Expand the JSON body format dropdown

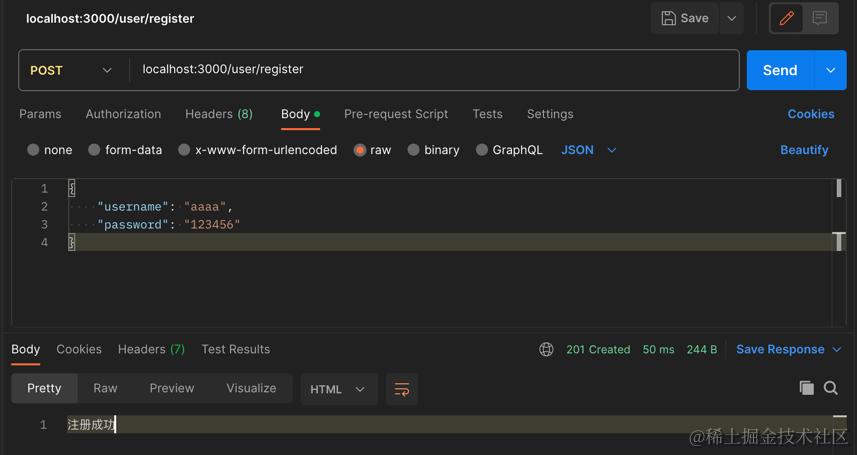[589, 150]
